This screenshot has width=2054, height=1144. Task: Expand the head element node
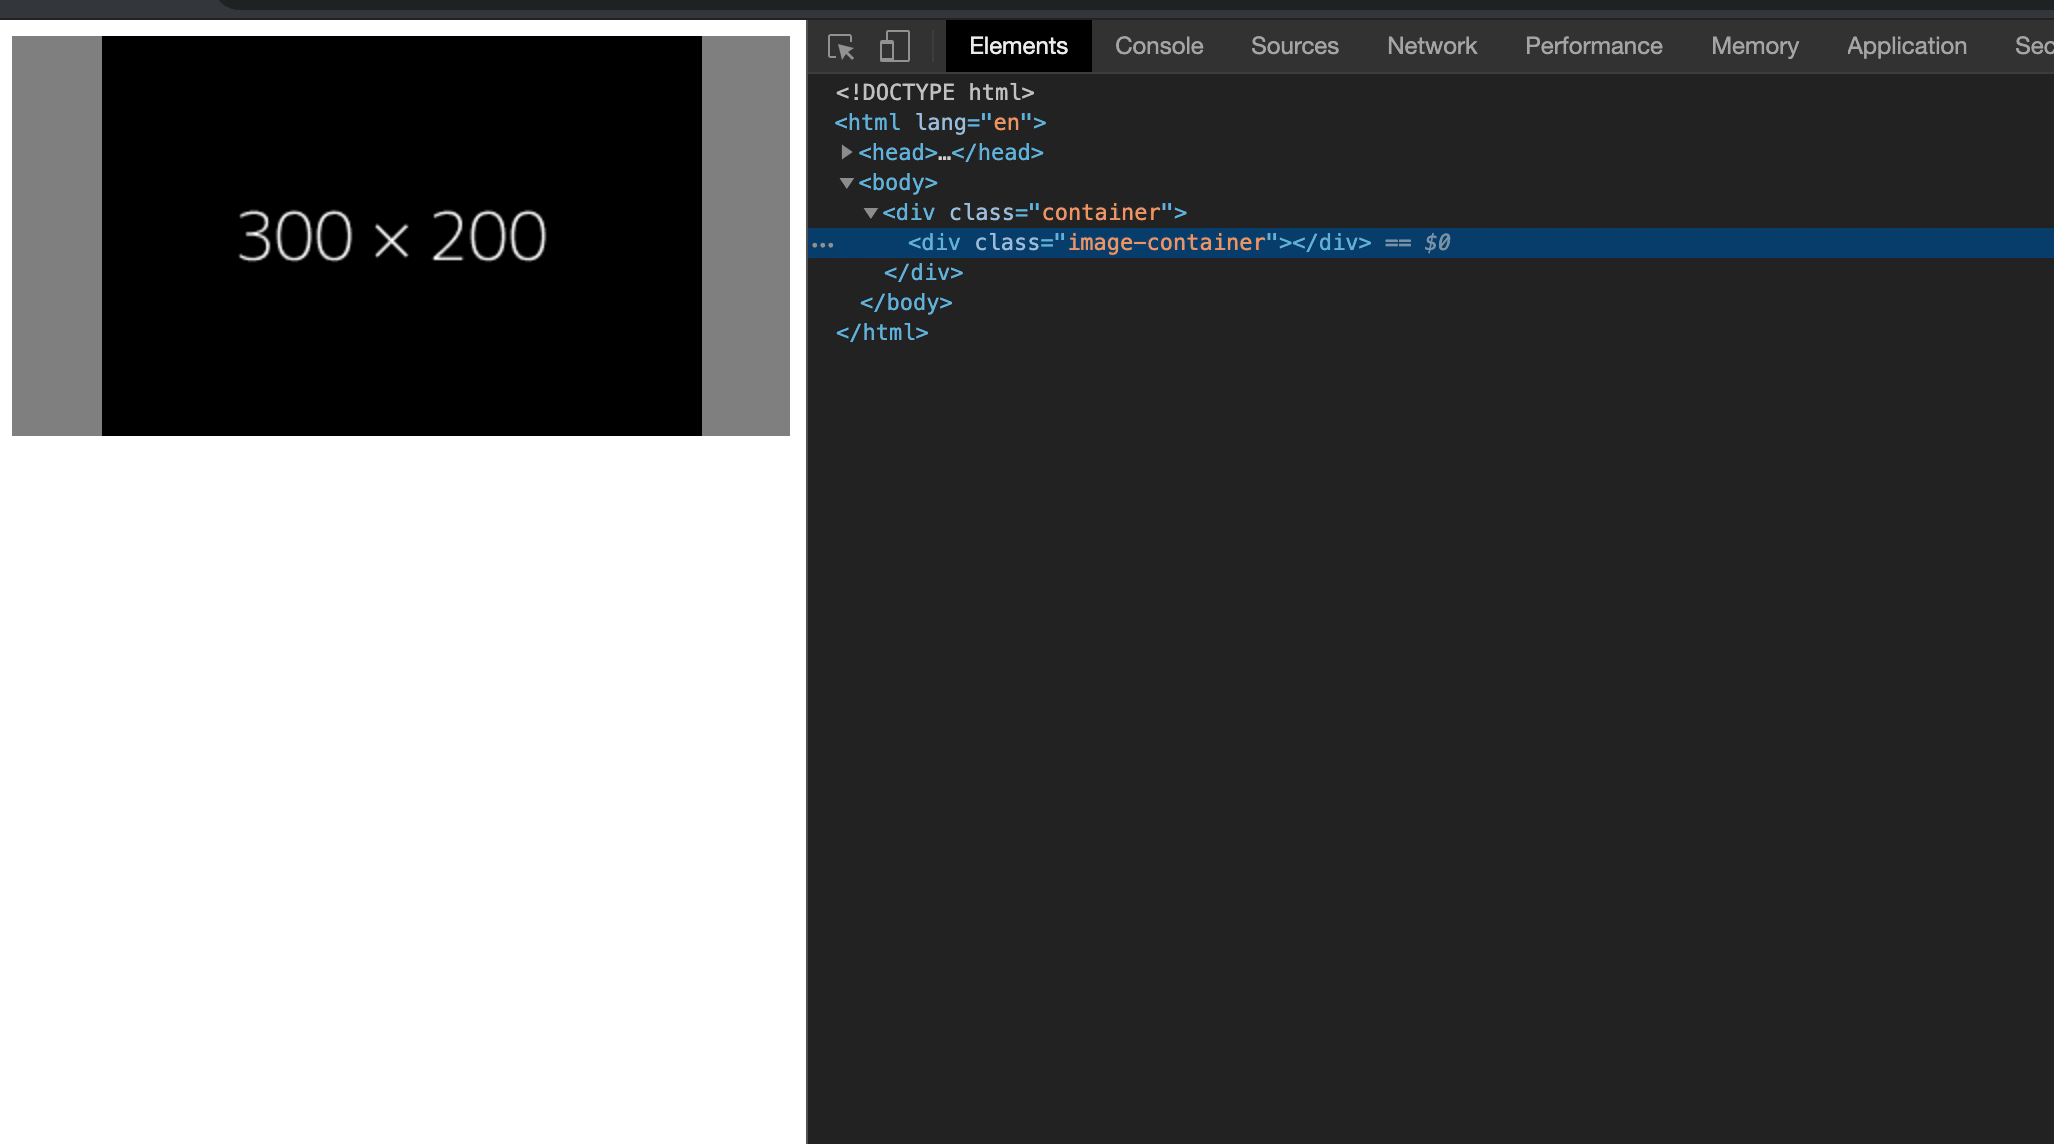(x=847, y=152)
